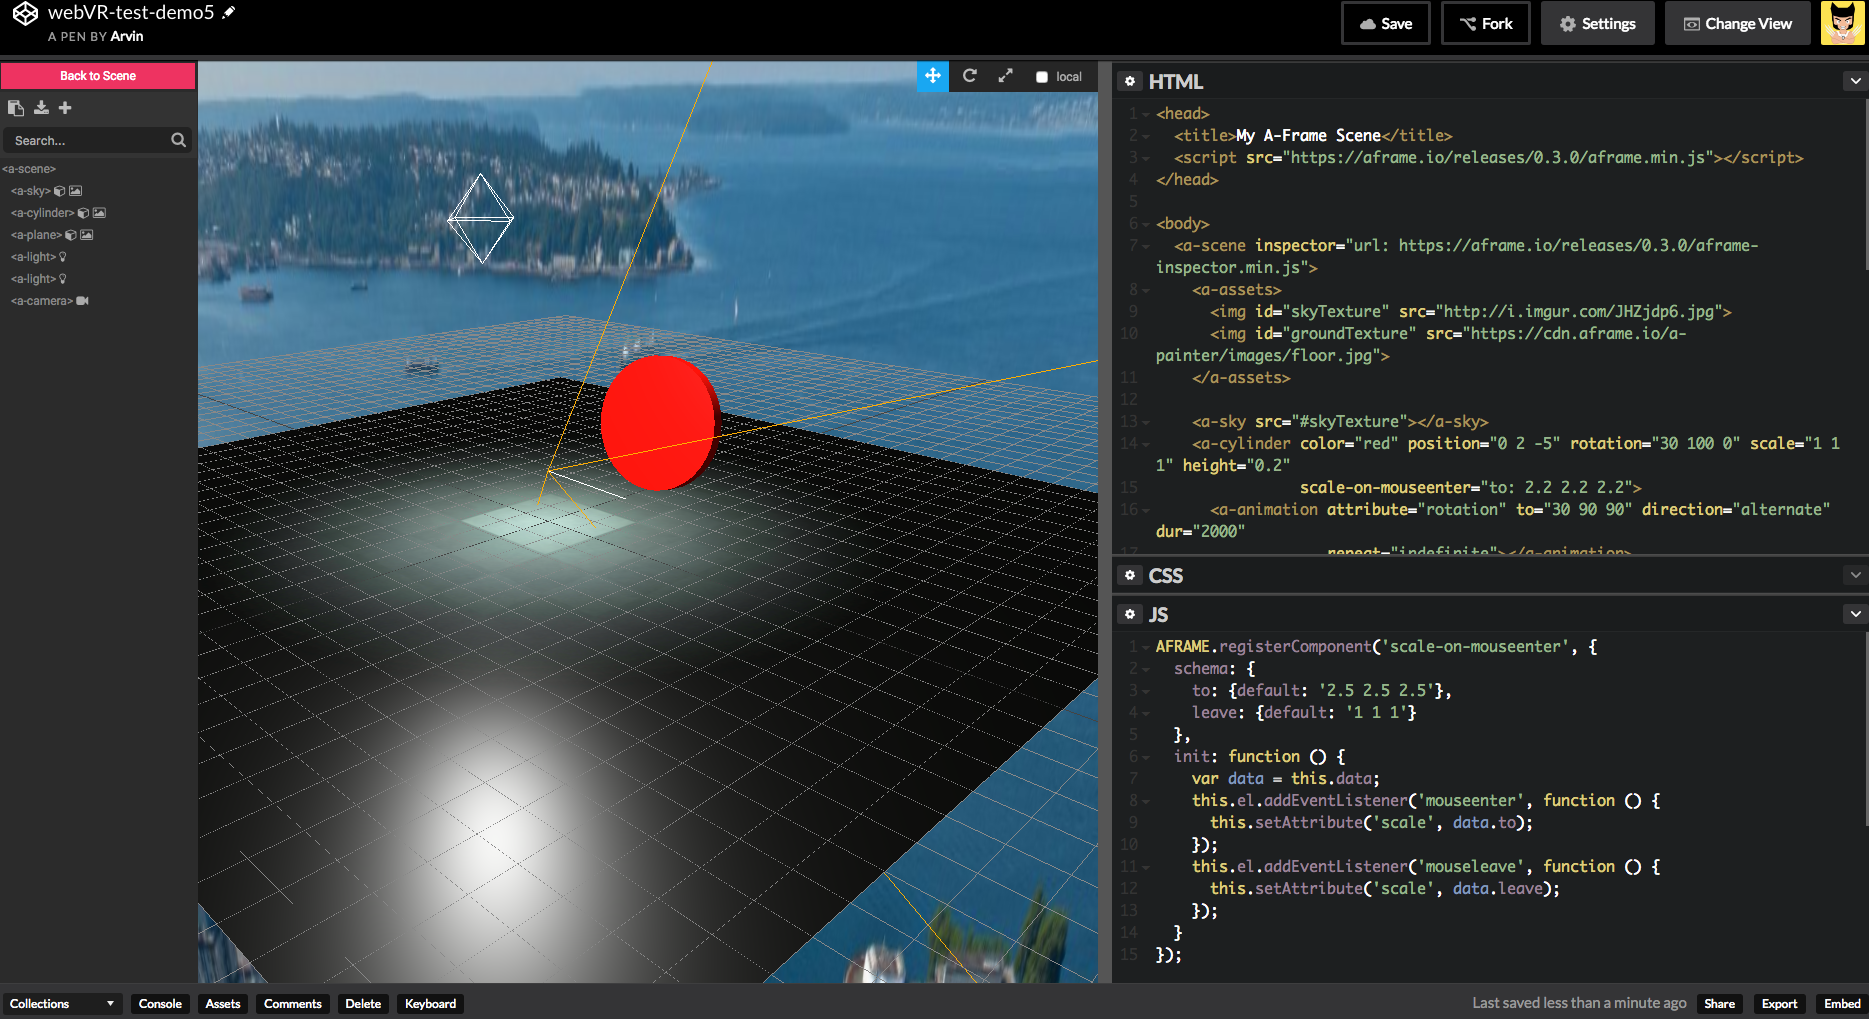This screenshot has height=1019, width=1869.
Task: Select the a-cylinder entity
Action: pyautogui.click(x=42, y=213)
